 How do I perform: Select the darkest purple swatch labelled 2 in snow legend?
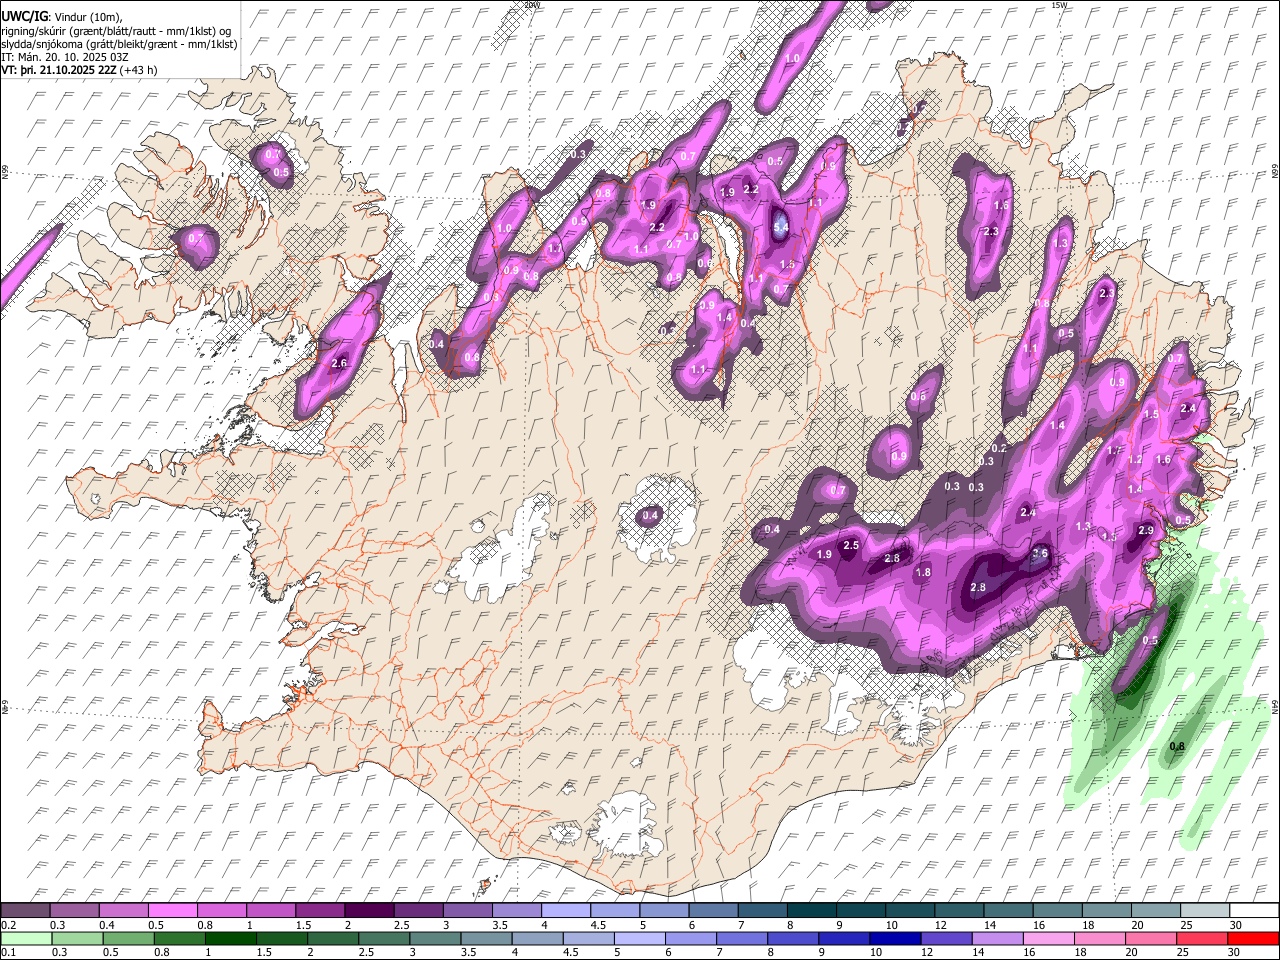click(x=368, y=910)
